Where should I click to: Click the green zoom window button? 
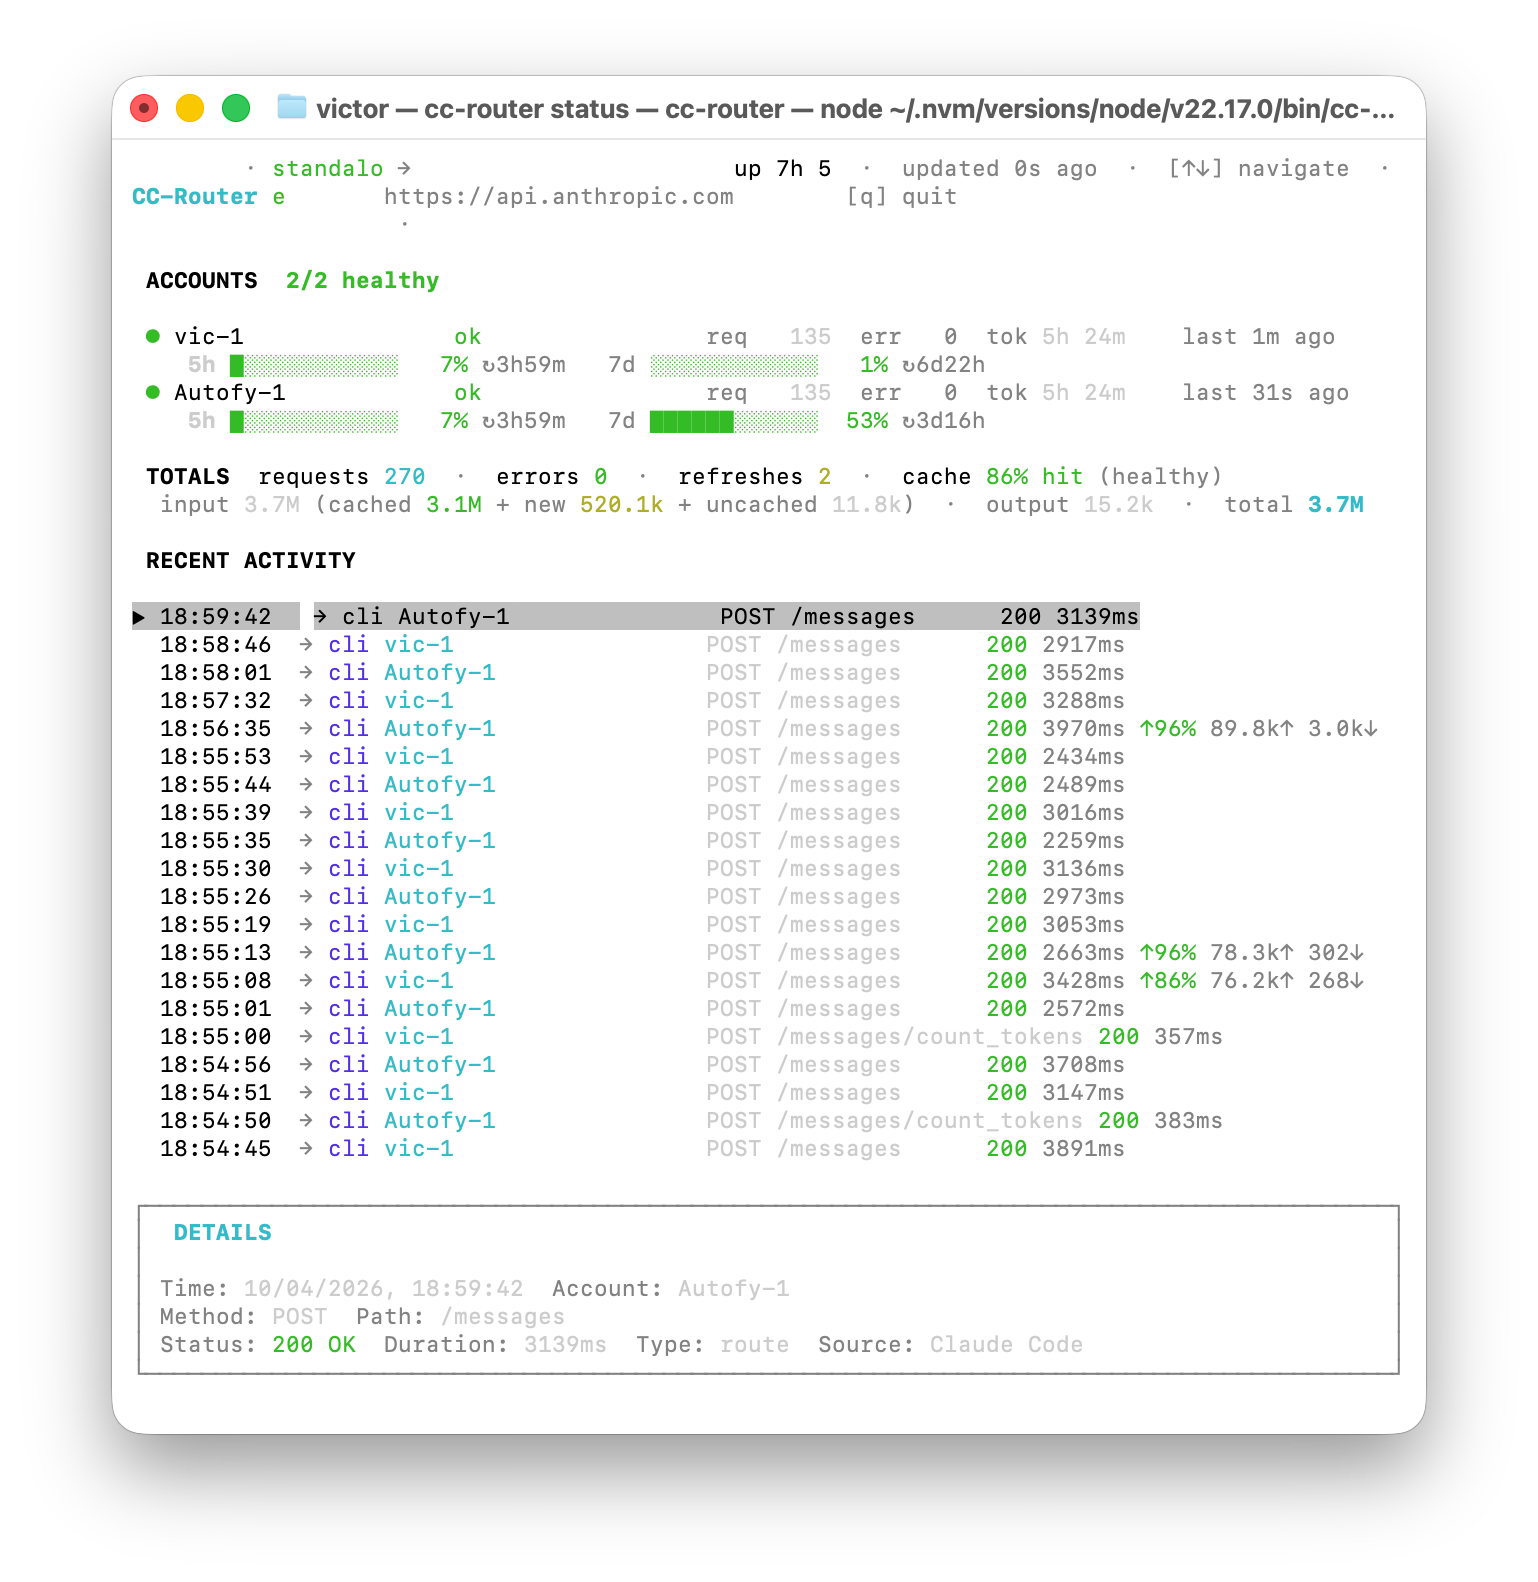click(x=236, y=107)
